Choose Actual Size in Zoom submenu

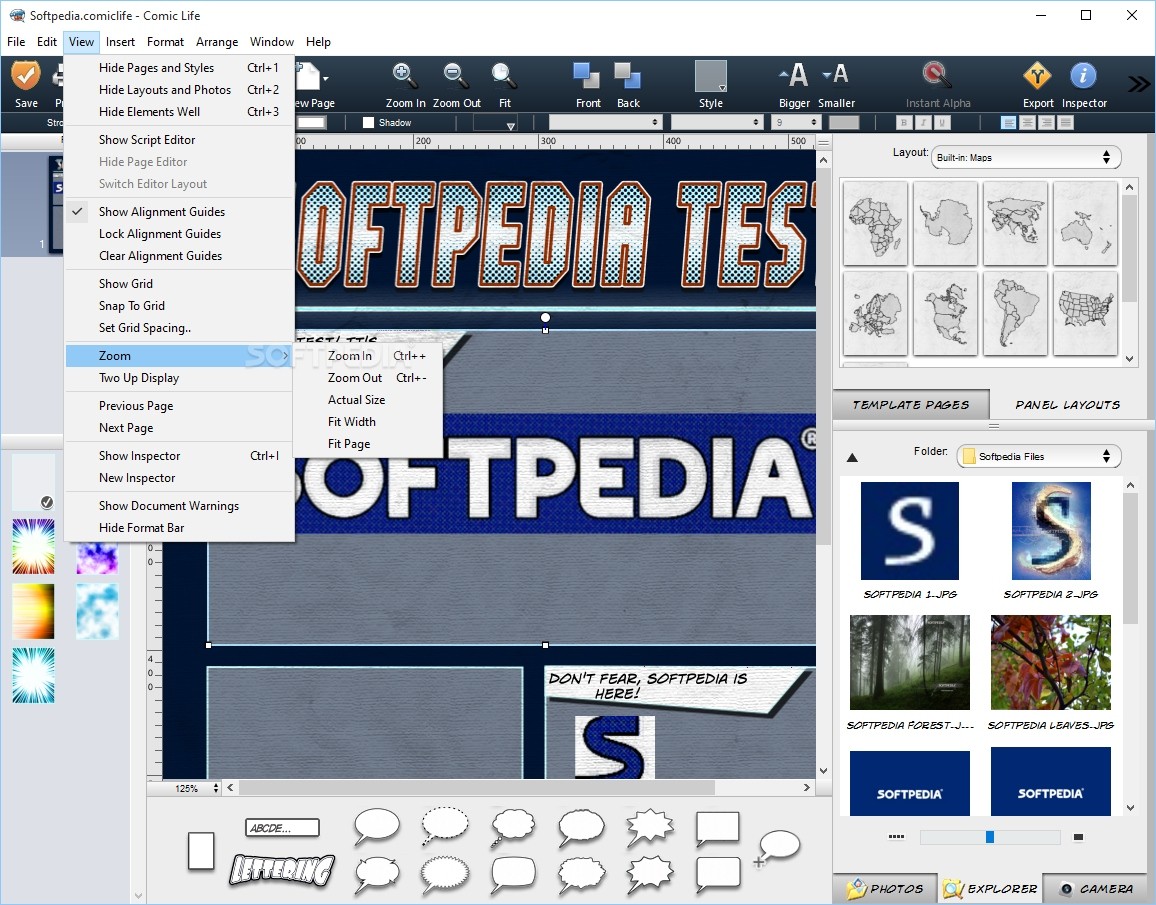tap(368, 399)
